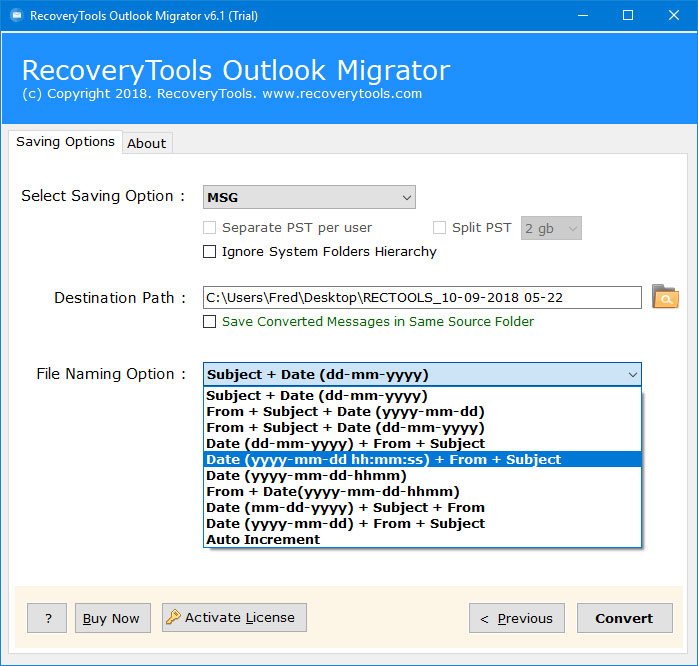This screenshot has width=698, height=666.
Task: Choose From + Date(yyyy-mm-dd-hhmm) option
Action: point(422,491)
